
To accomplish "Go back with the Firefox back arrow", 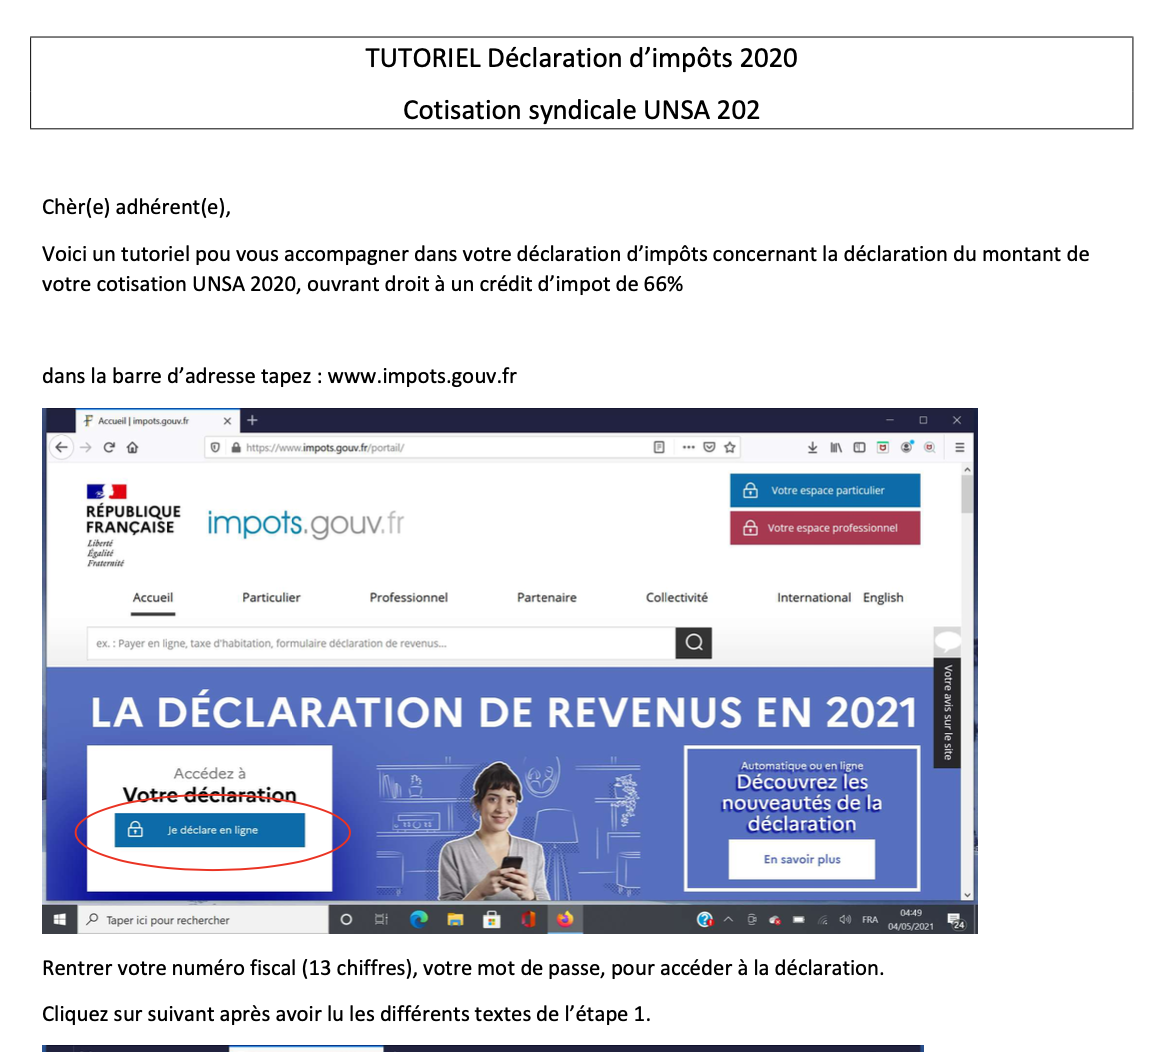I will click(x=62, y=447).
